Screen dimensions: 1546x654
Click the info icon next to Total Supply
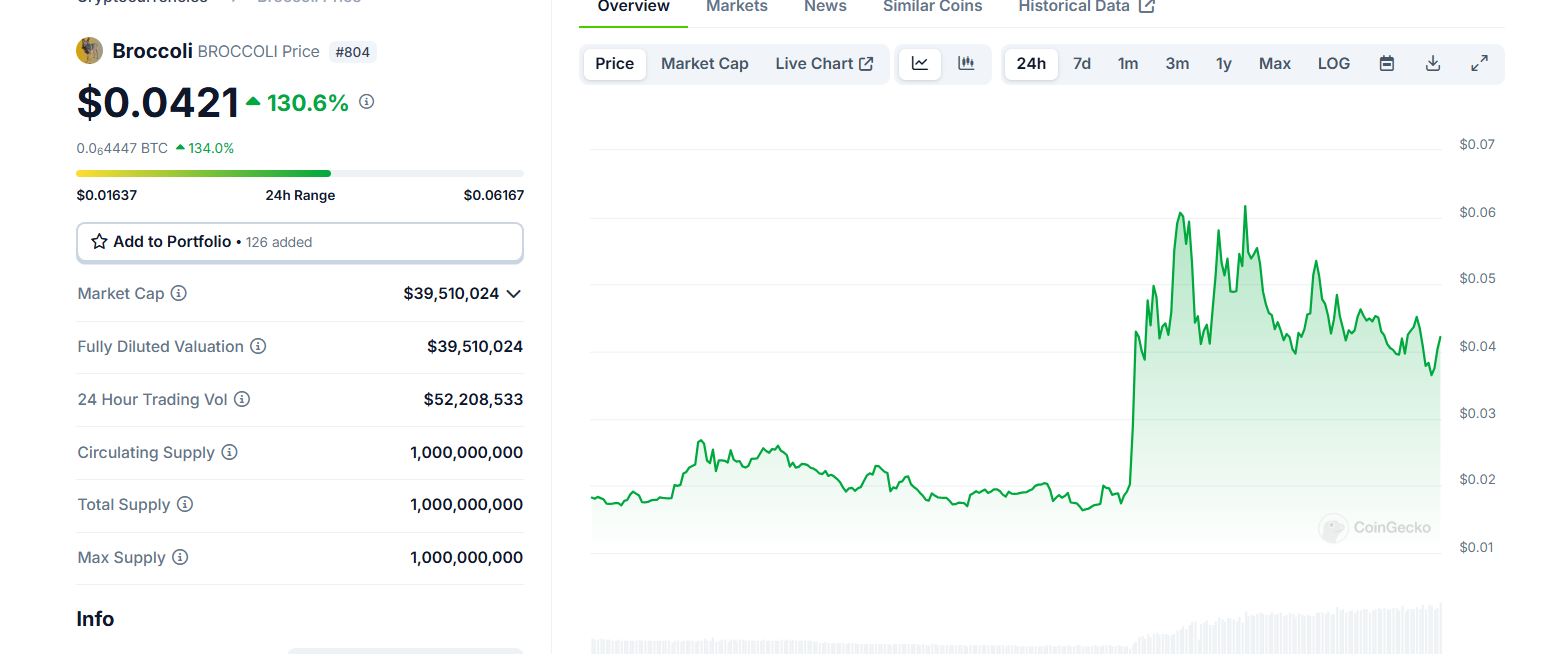pyautogui.click(x=185, y=504)
